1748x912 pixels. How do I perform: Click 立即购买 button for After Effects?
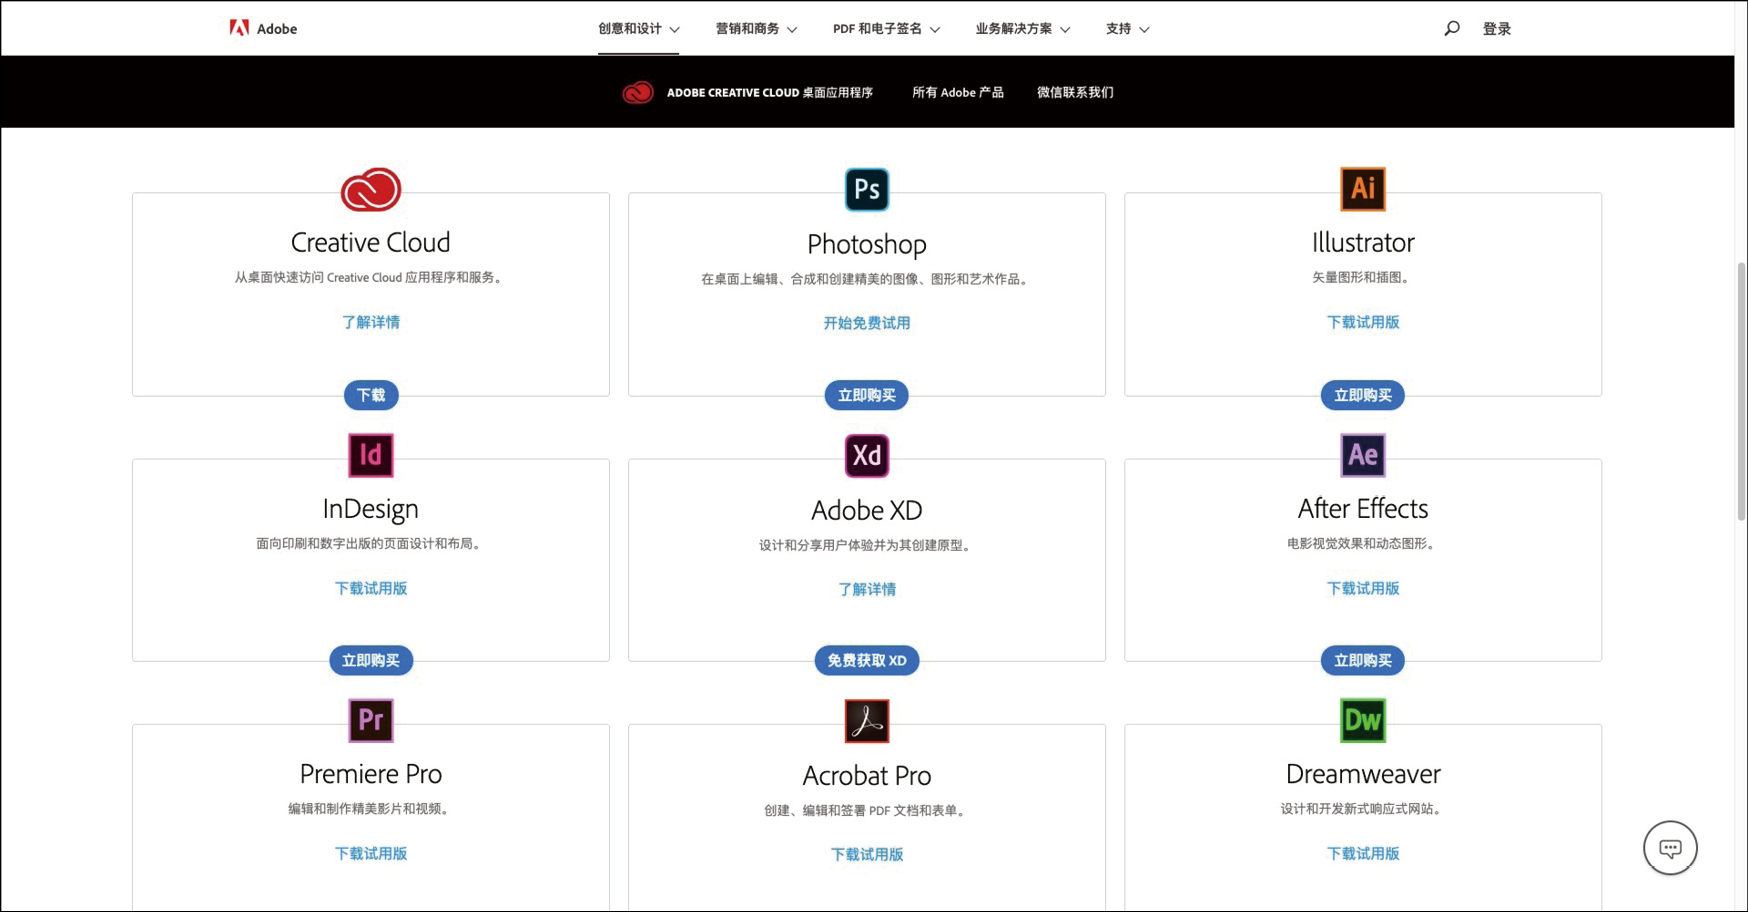tap(1363, 660)
